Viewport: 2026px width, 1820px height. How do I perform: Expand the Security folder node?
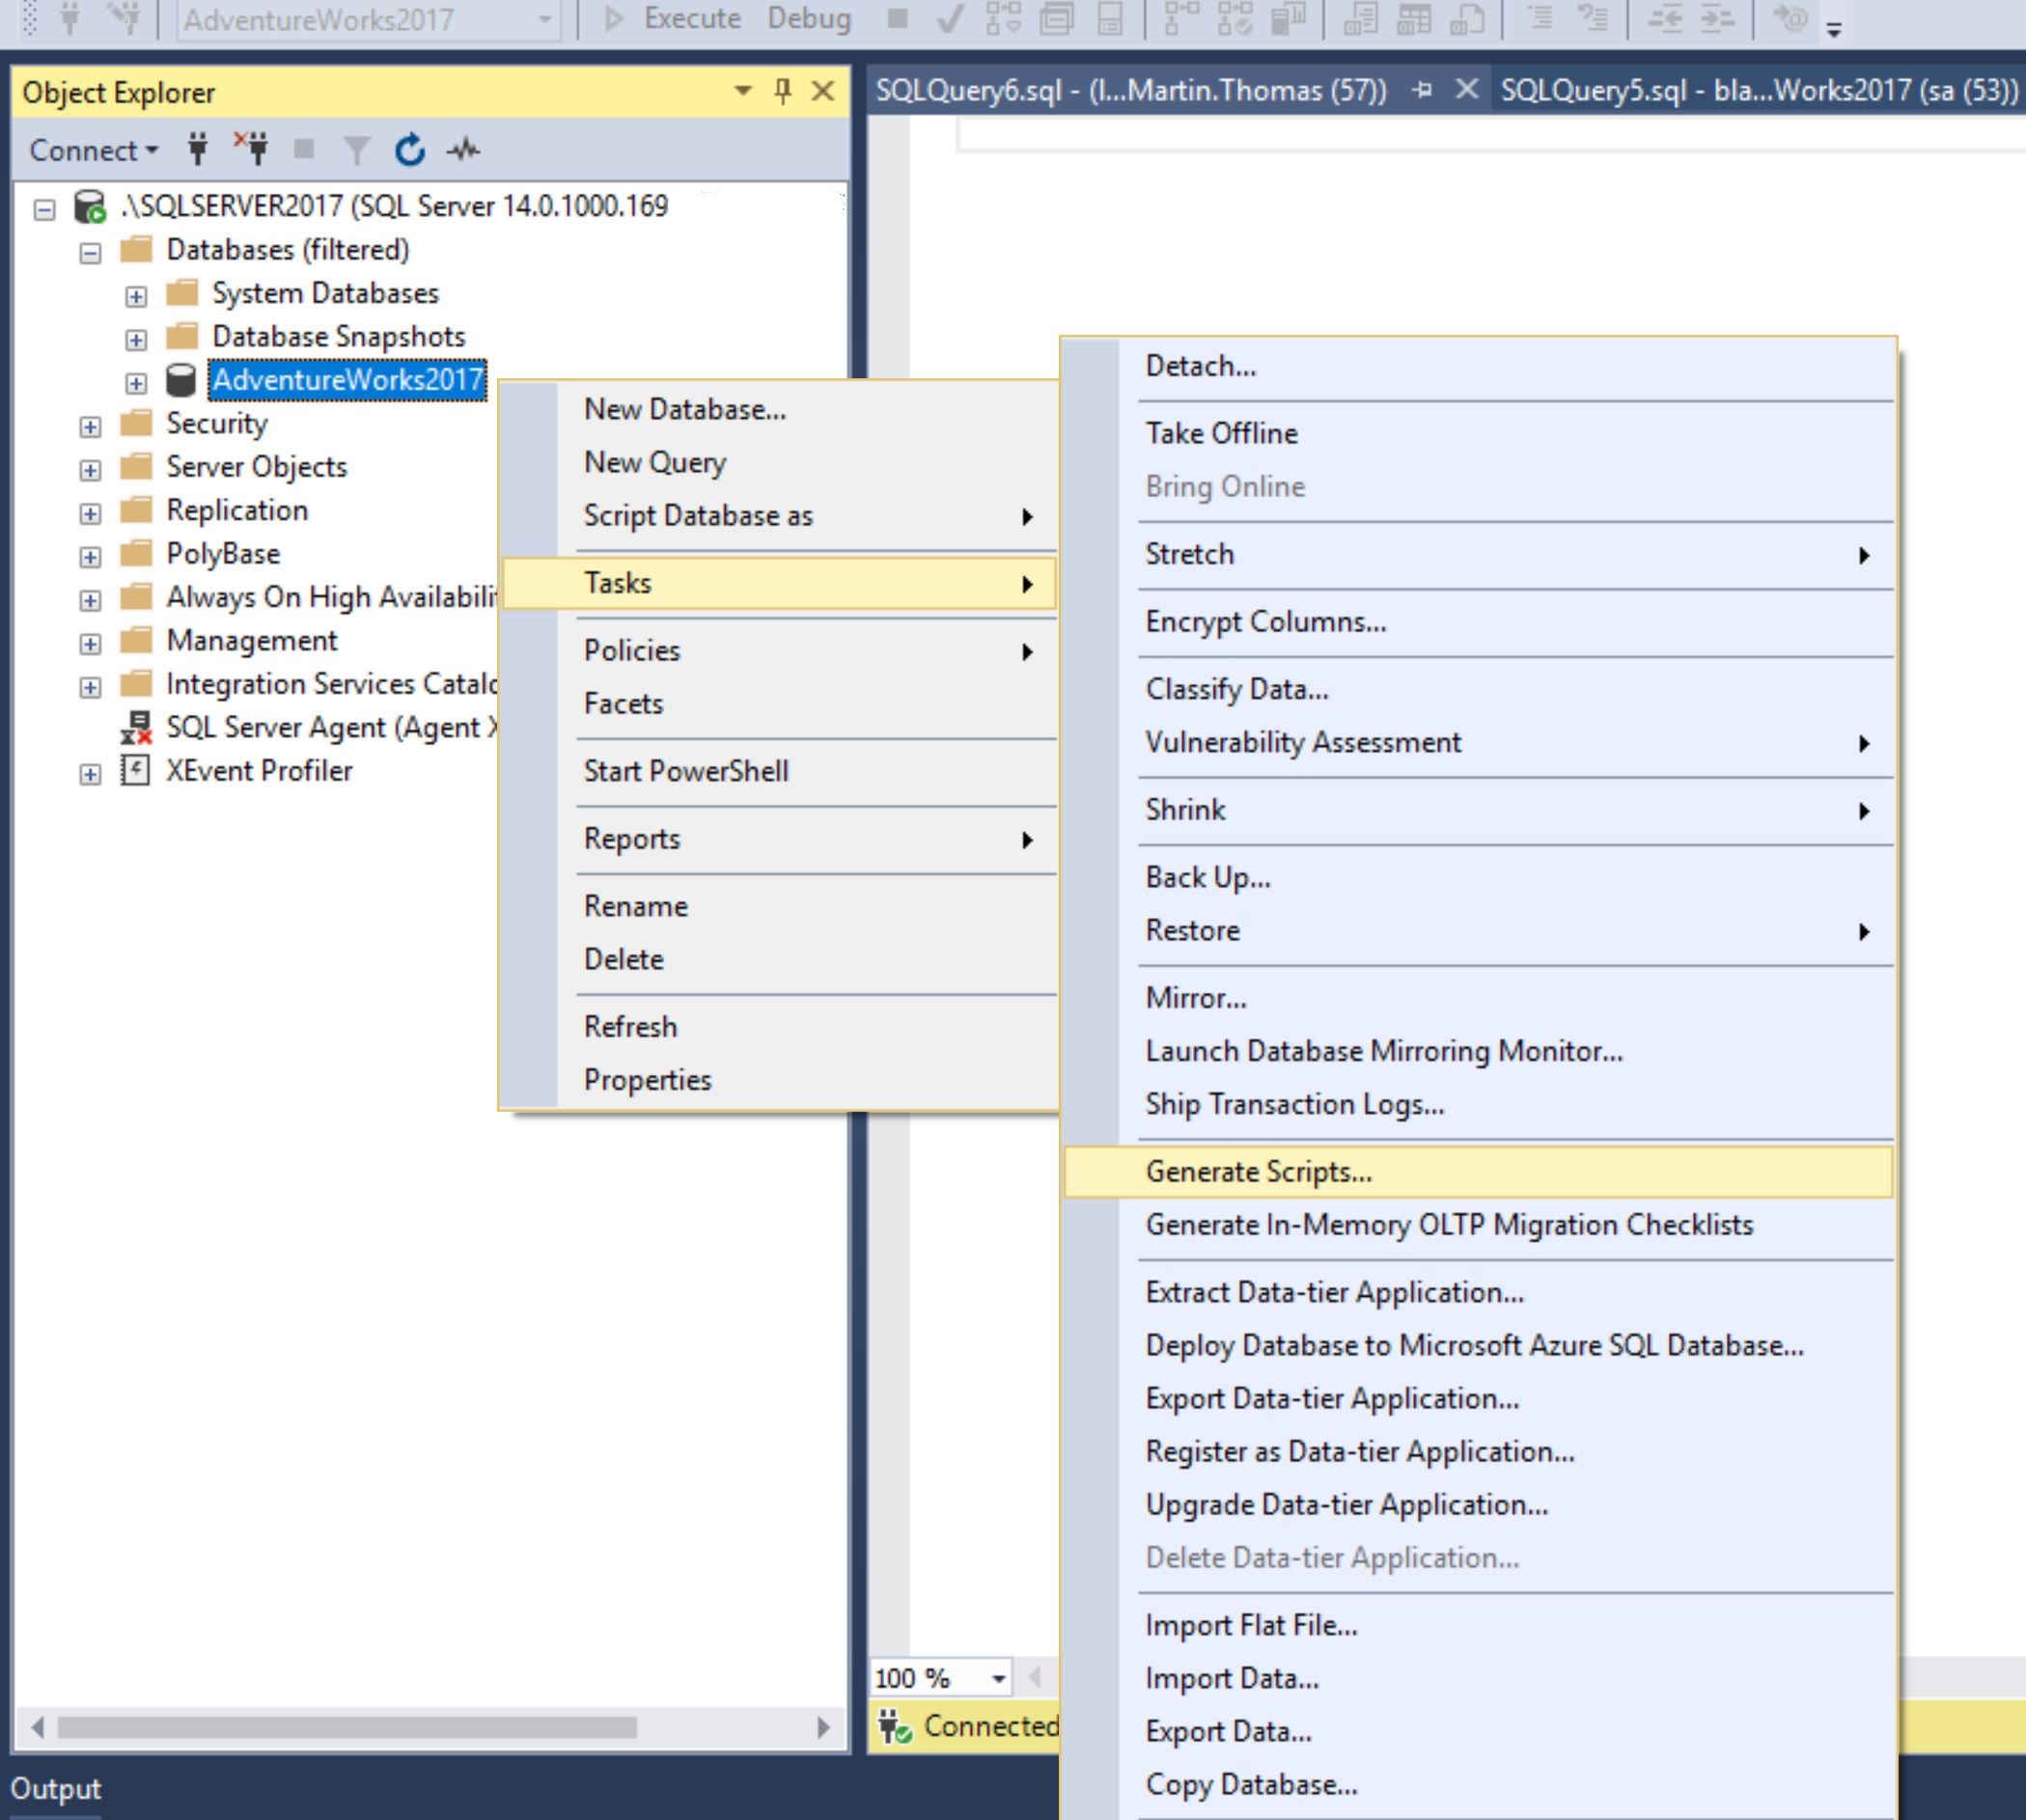point(90,427)
